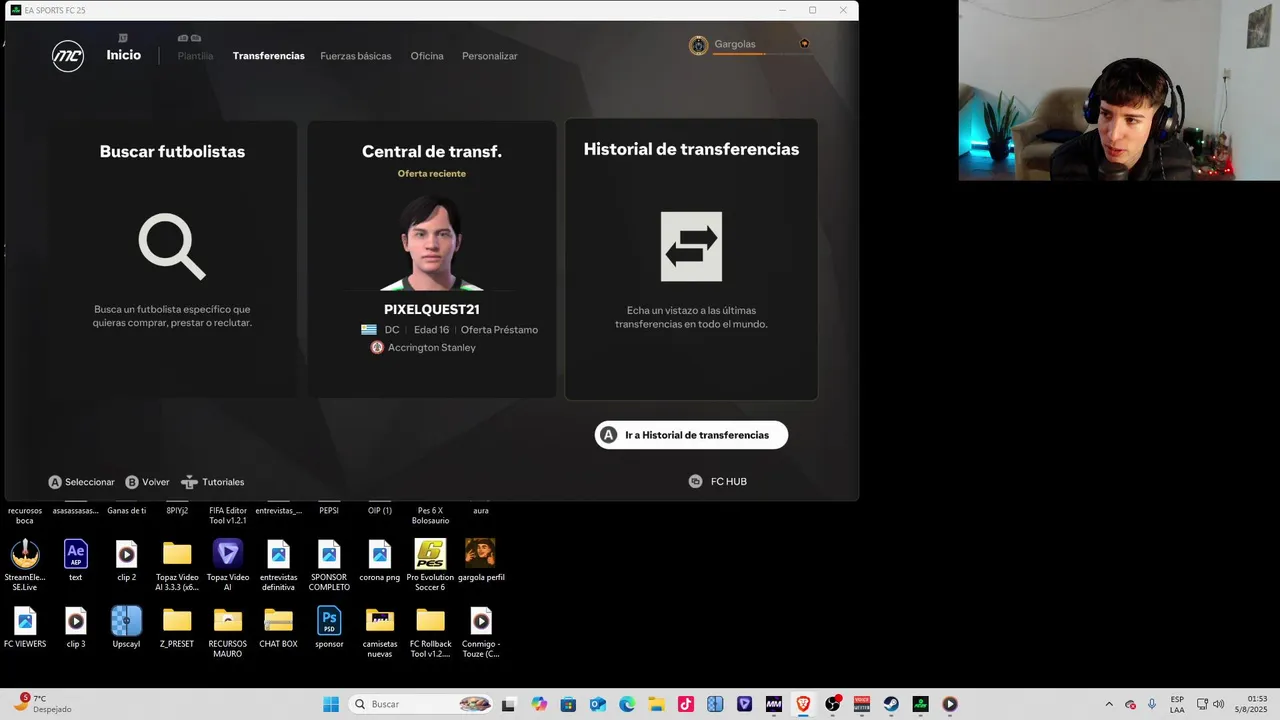Screen dimensions: 1280x720
Task: Open Steam from the taskbar
Action: [890, 704]
